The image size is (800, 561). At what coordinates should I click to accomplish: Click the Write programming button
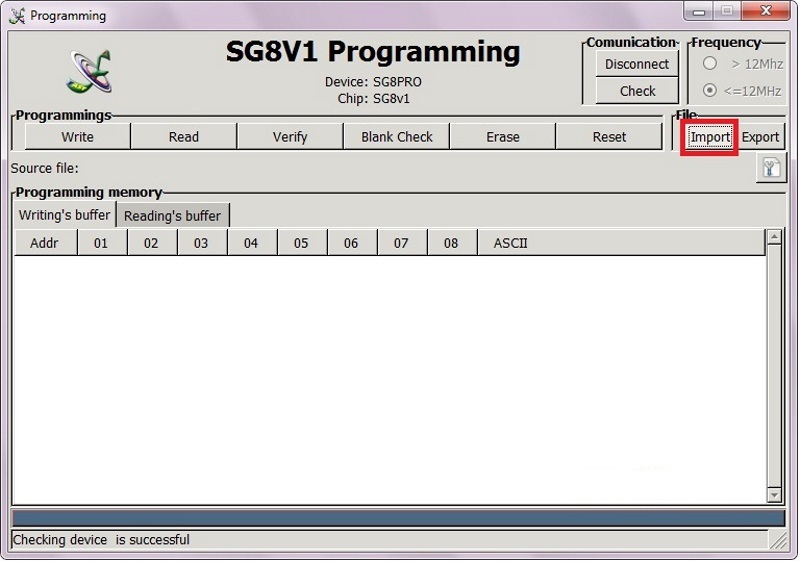click(78, 137)
